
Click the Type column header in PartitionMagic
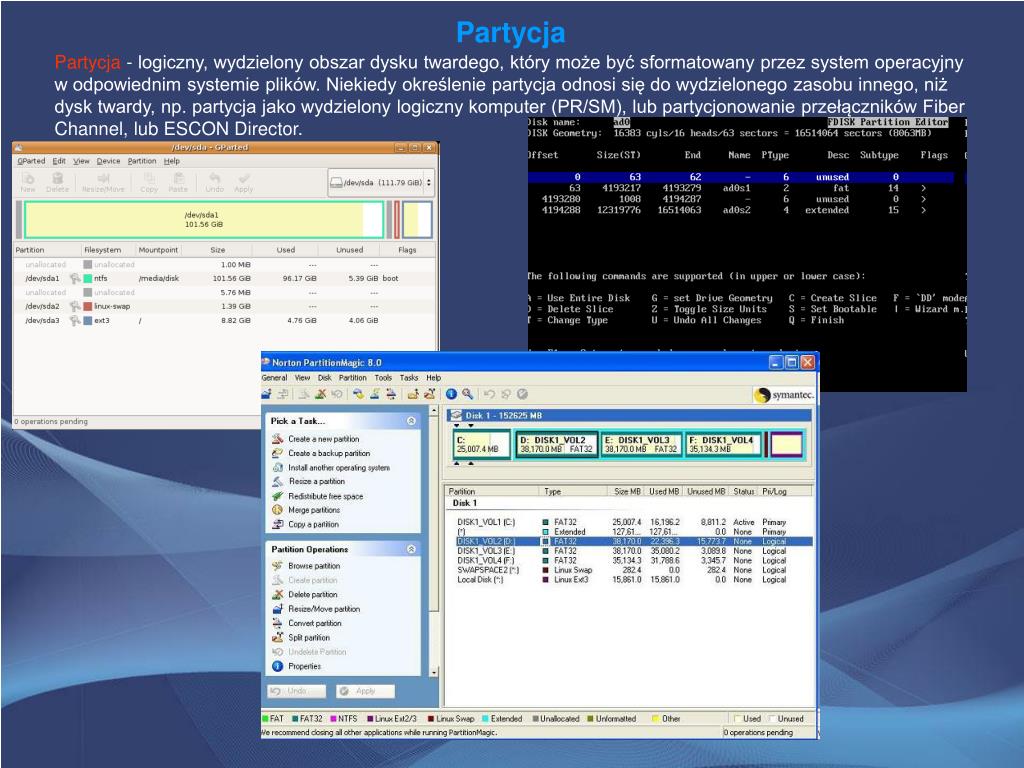click(573, 491)
